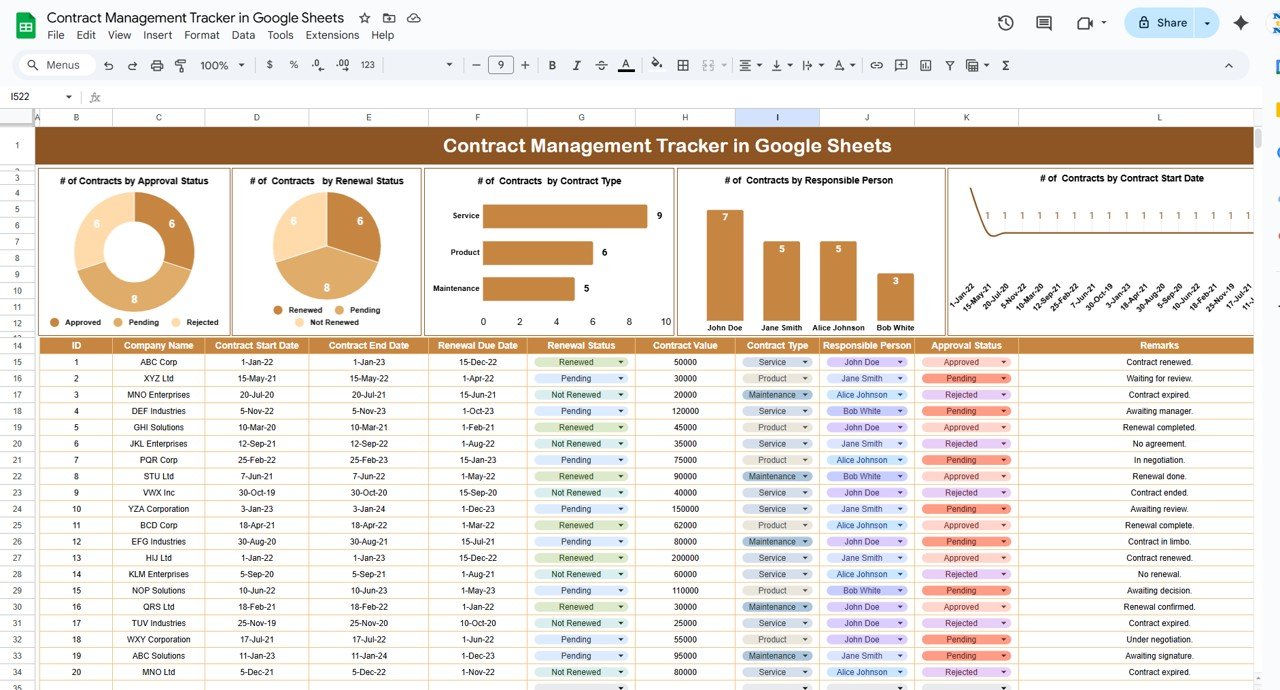
Task: Select the Contracts by Contract Type chart
Action: click(549, 252)
